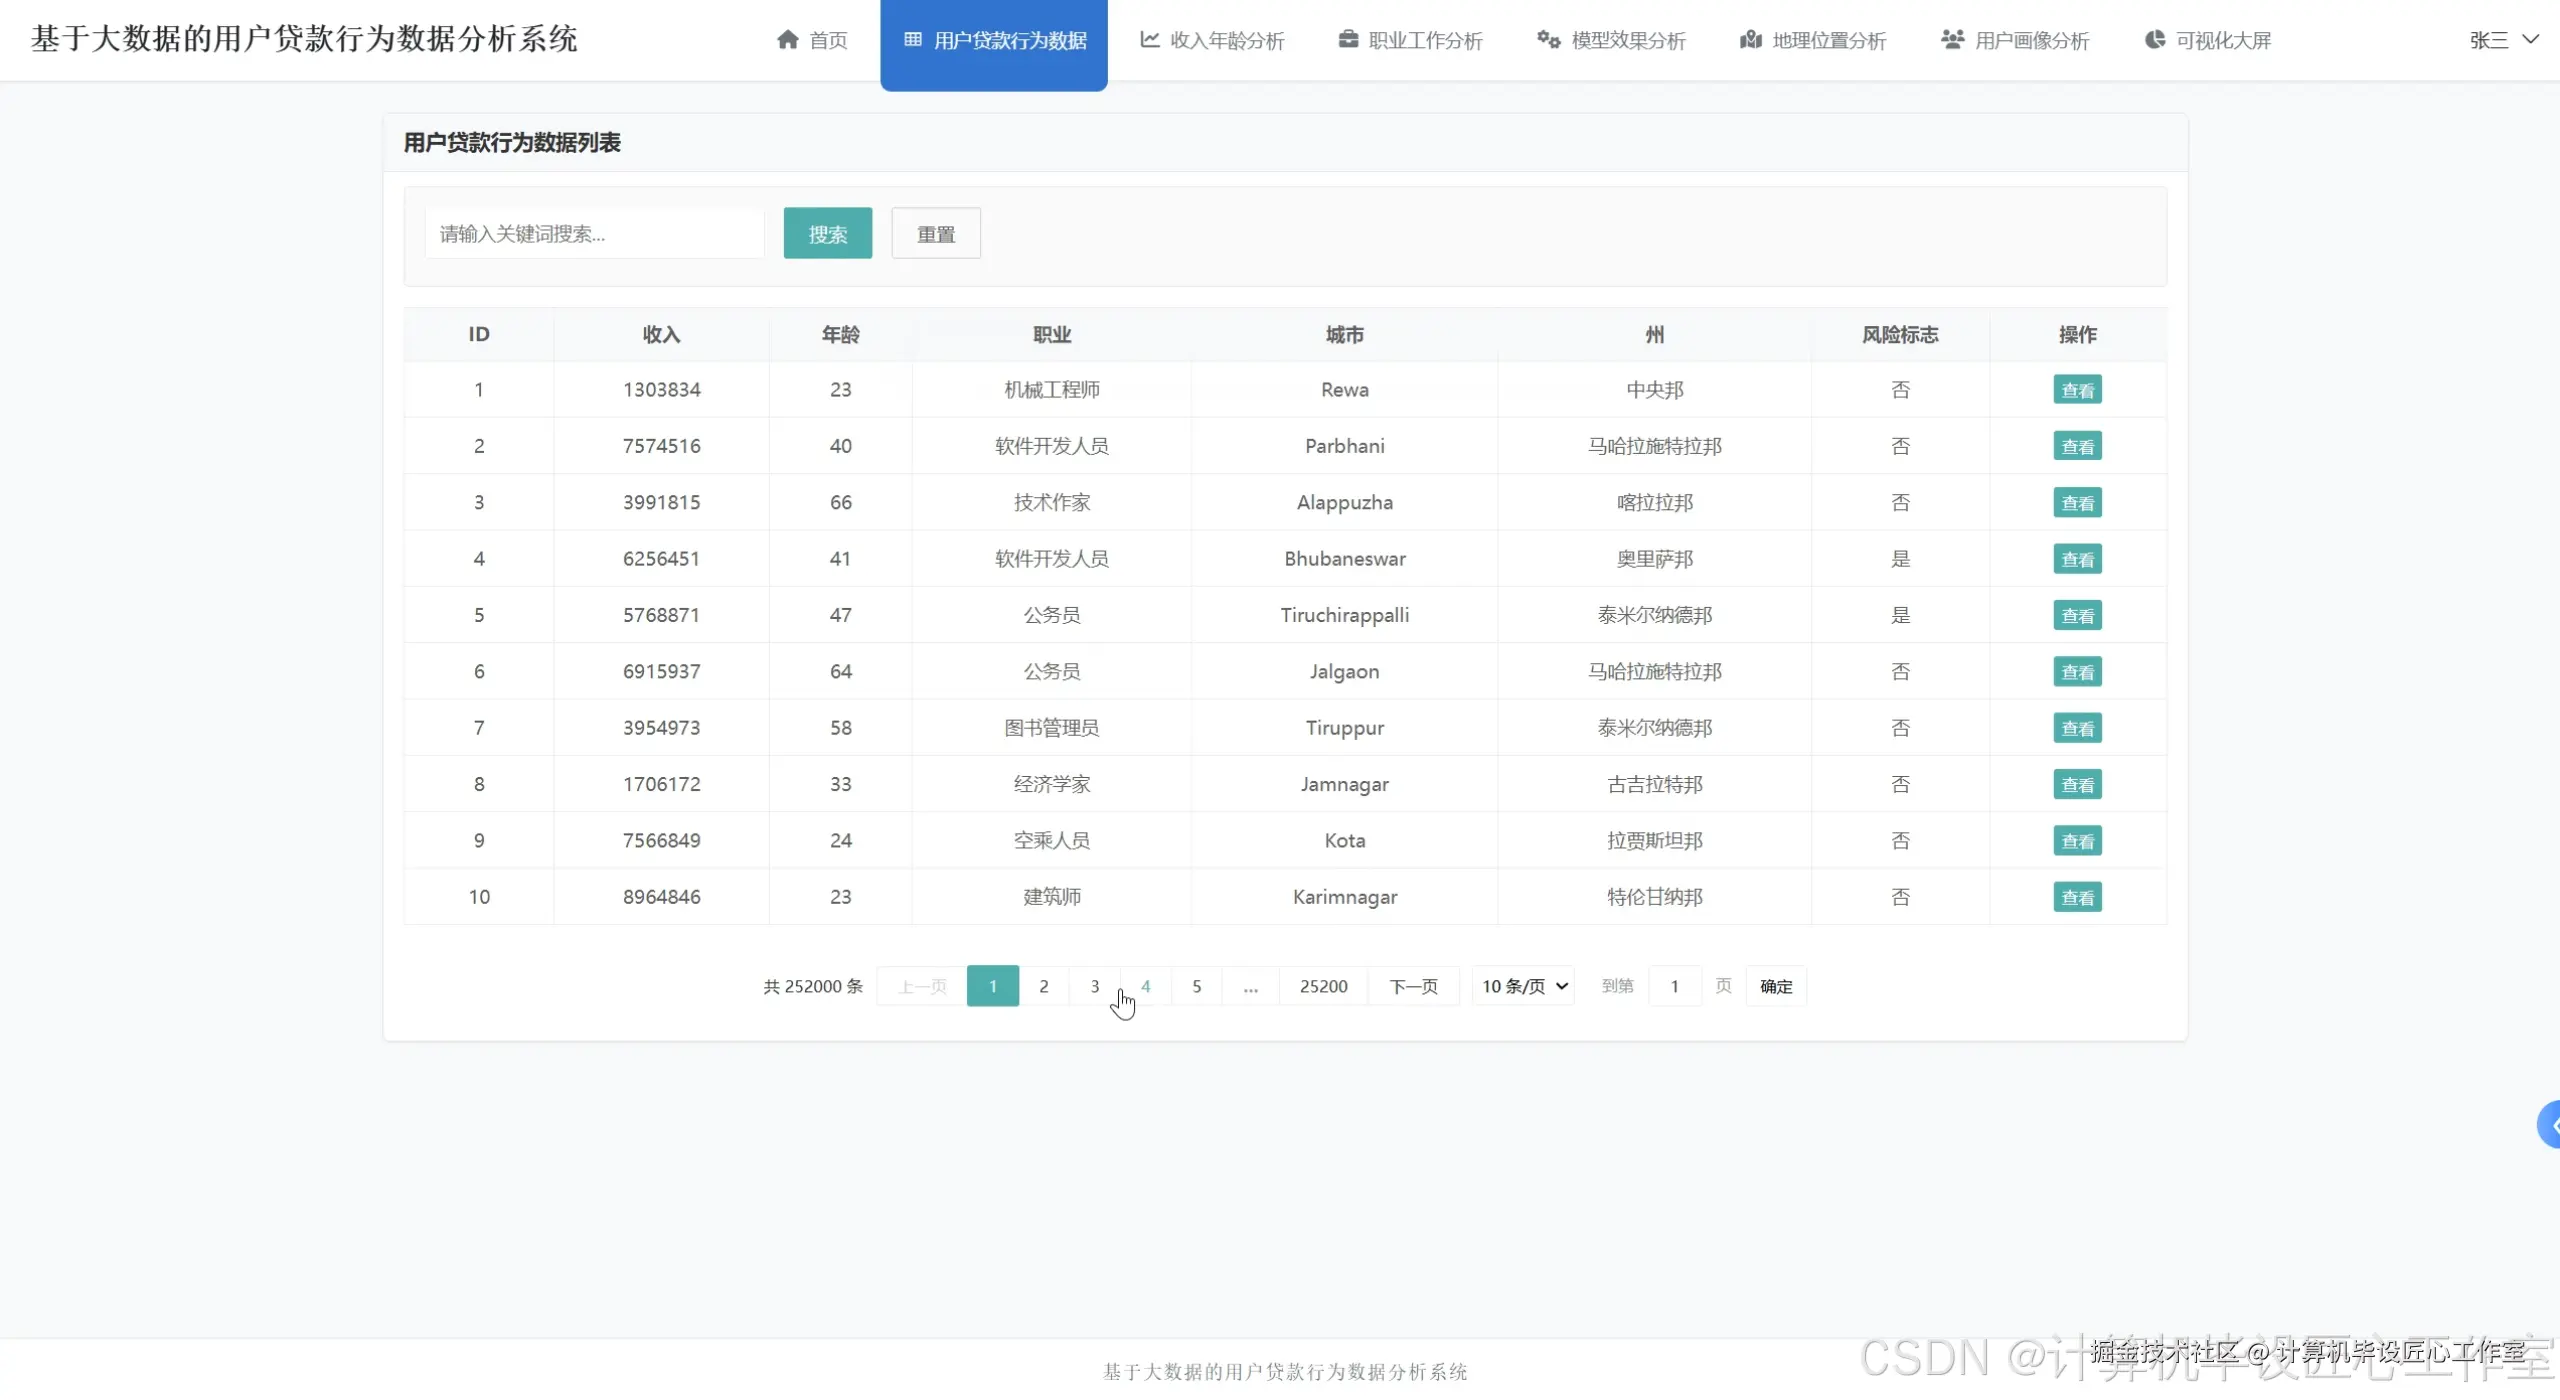Open the 职业工作分析 menu item
This screenshot has width=2560, height=1400.
1411,40
